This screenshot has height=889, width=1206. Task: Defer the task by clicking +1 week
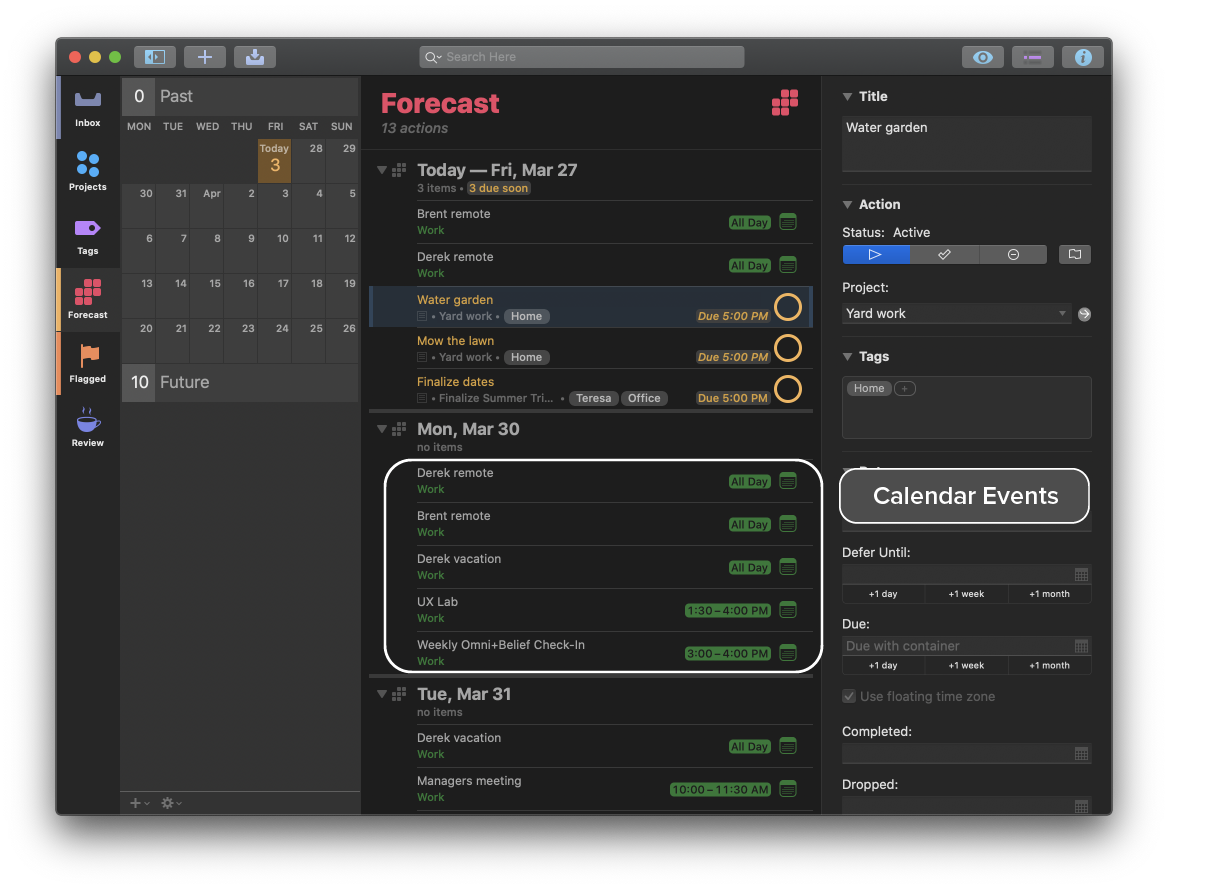coord(966,593)
